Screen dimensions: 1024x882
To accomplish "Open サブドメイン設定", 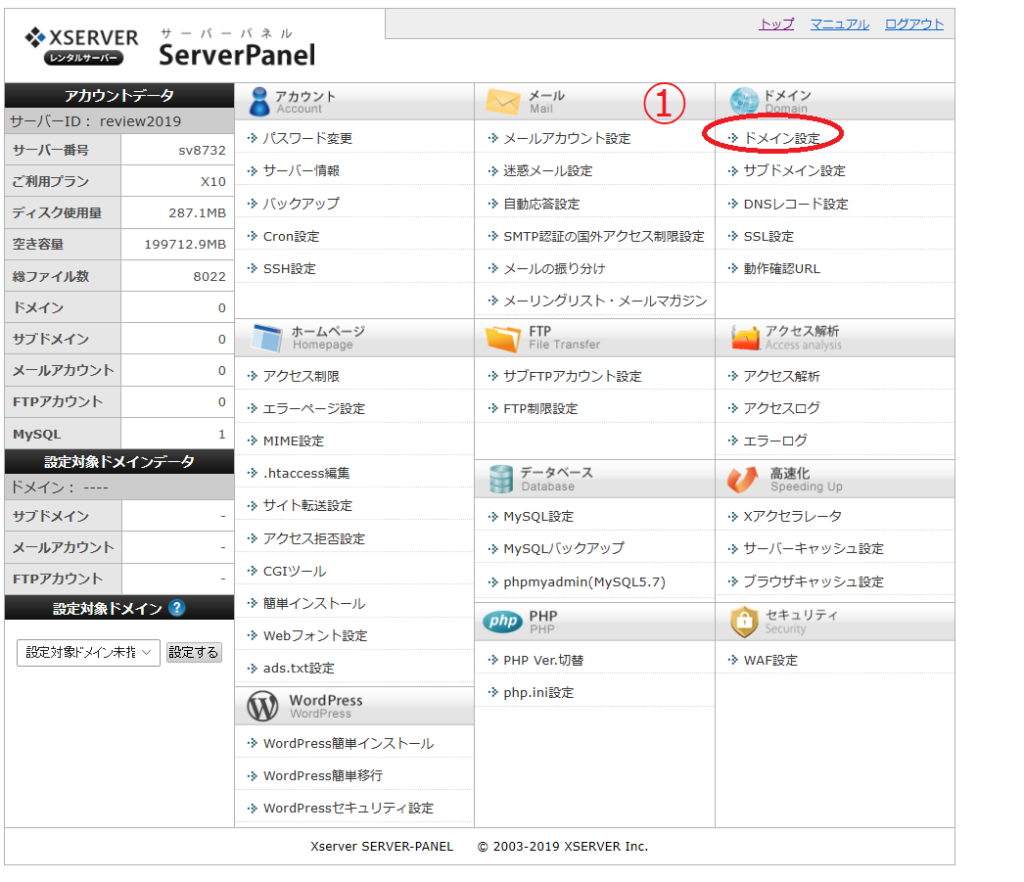I will 795,171.
